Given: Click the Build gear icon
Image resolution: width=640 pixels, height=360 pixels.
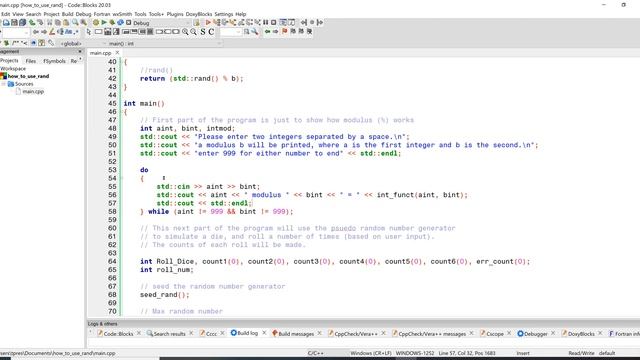Looking at the screenshot, I should click(96, 22).
